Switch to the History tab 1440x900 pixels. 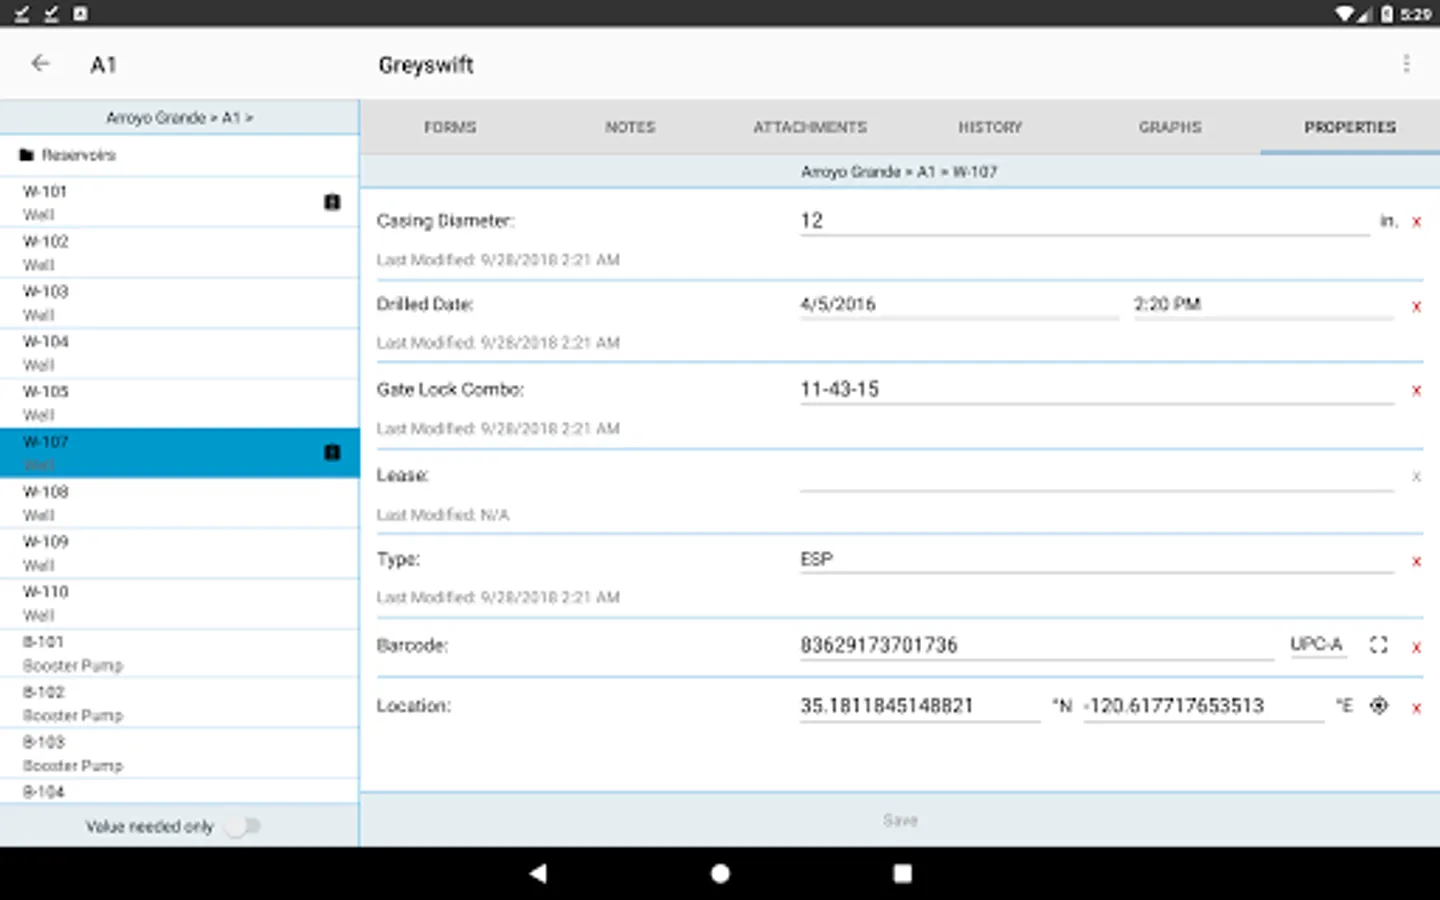pyautogui.click(x=990, y=127)
